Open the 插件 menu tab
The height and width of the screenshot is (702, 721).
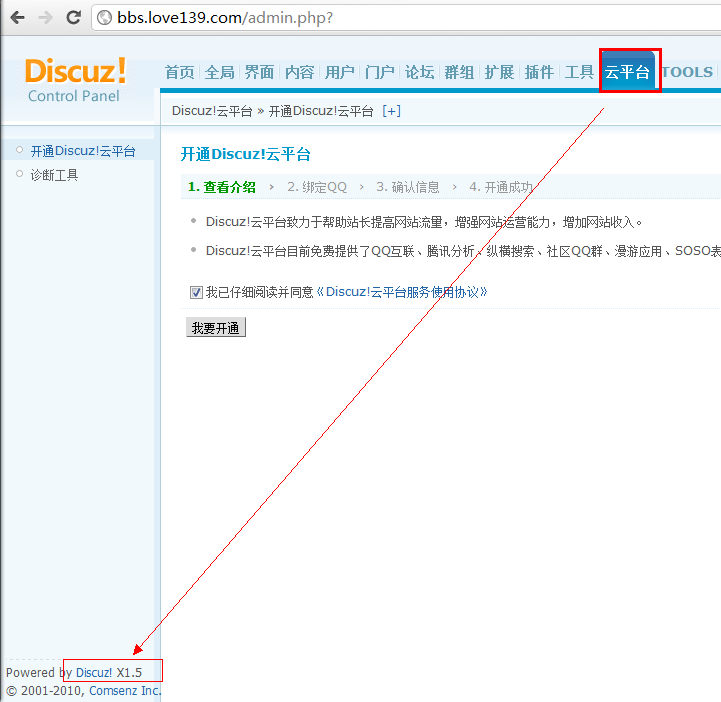[x=539, y=72]
